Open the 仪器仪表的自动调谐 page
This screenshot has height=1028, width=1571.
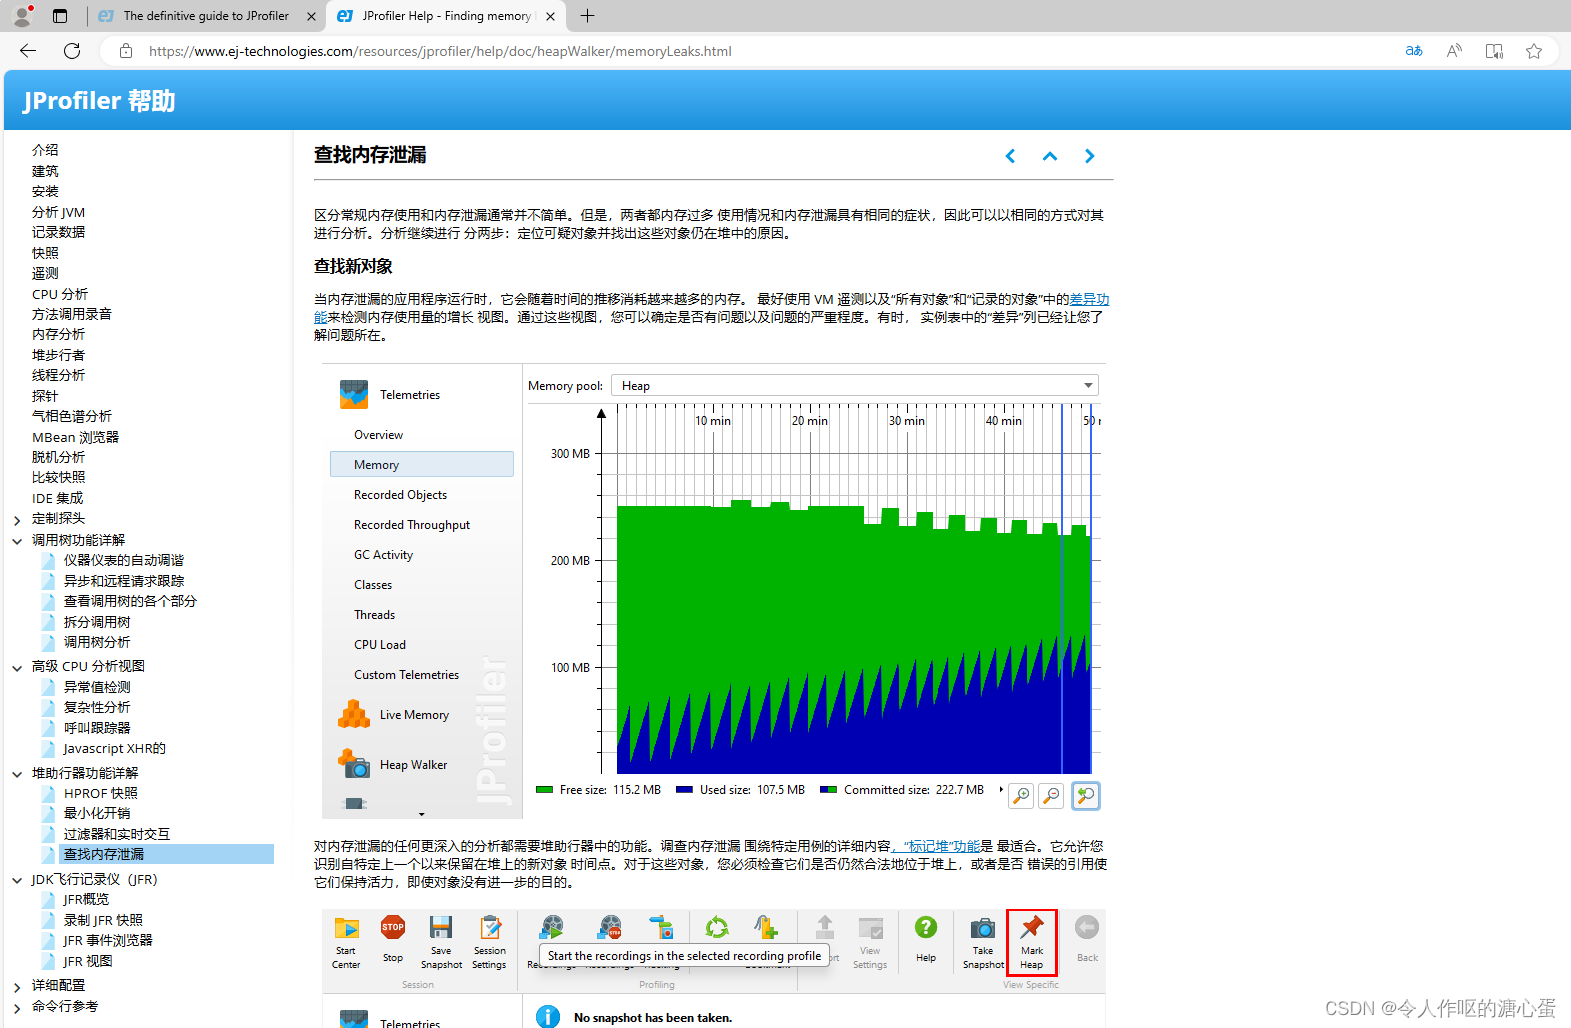123,560
